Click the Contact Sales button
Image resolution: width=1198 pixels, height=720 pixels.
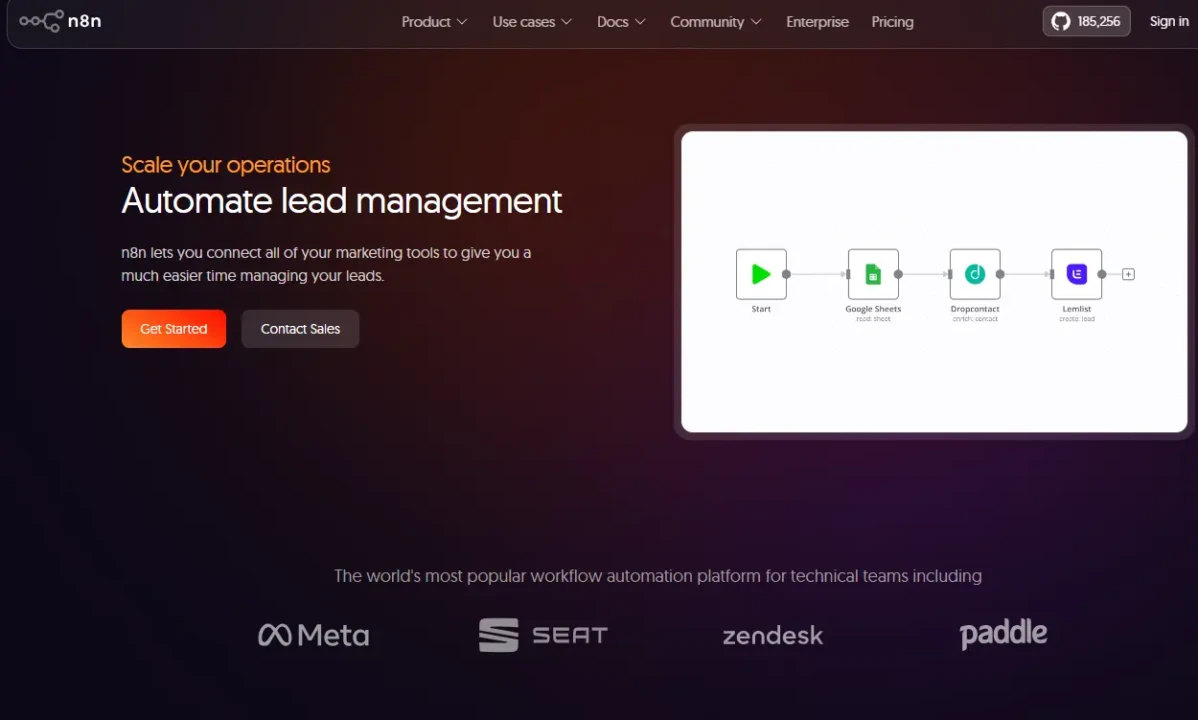(300, 329)
